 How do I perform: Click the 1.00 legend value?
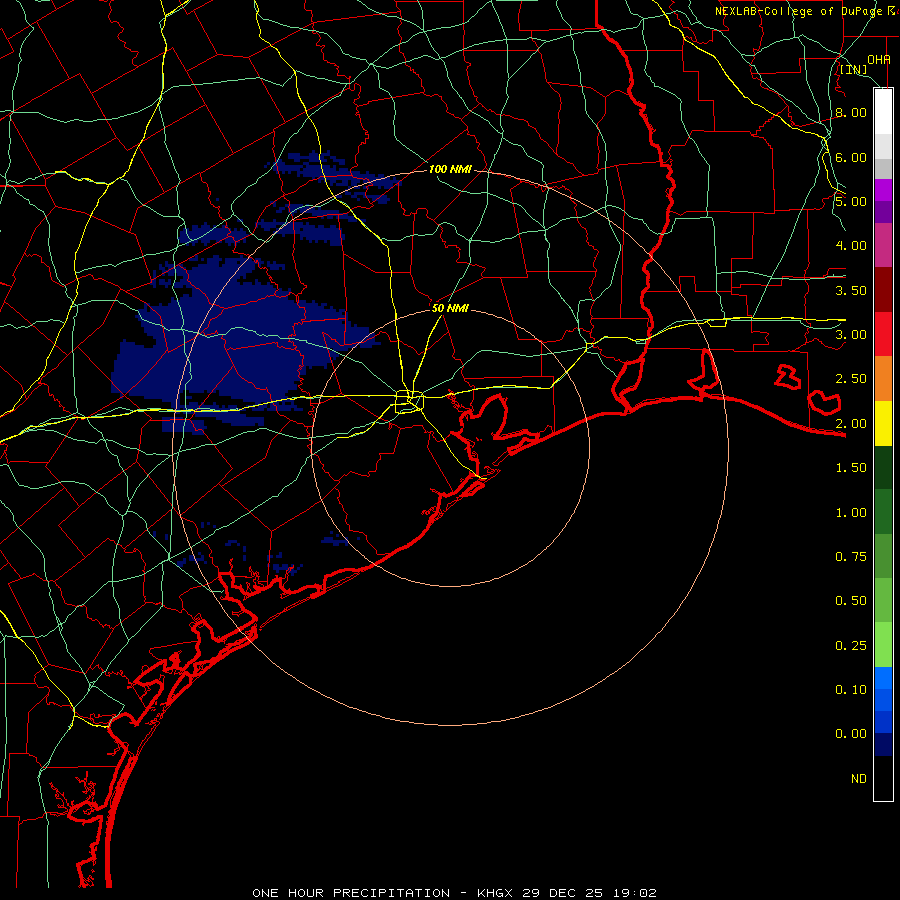[851, 513]
